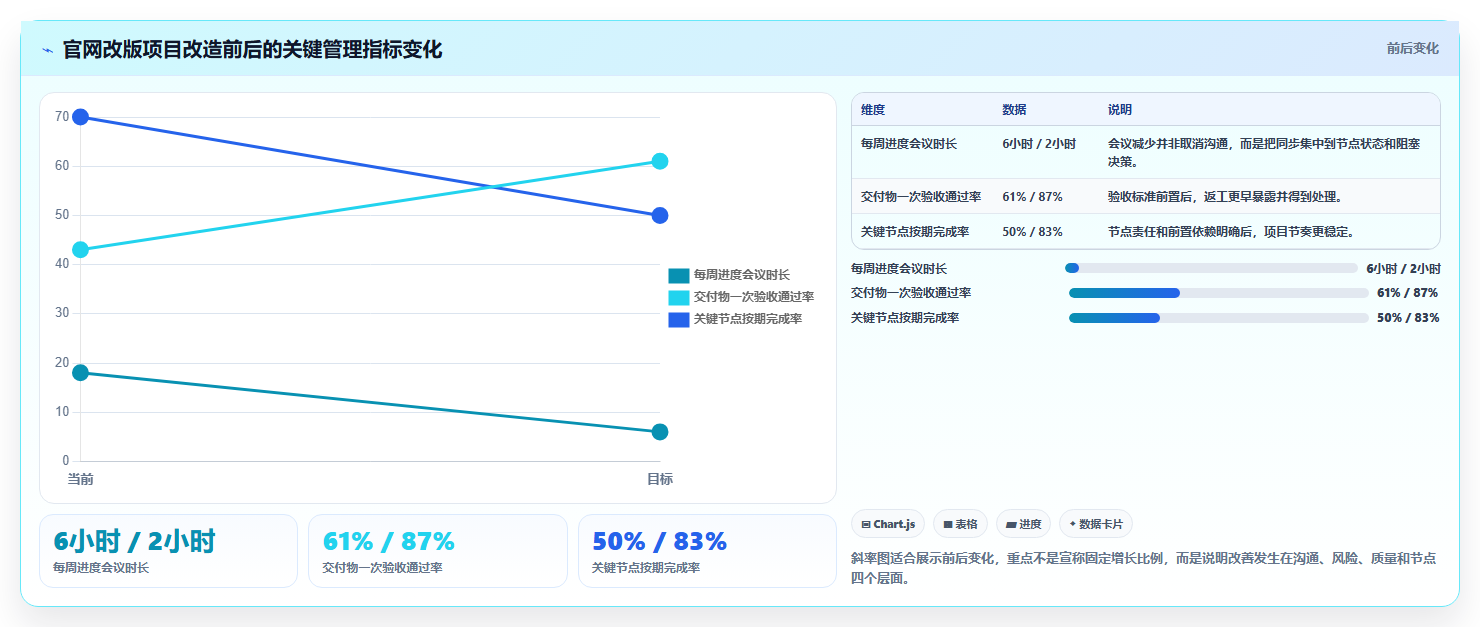Select the 61% / 87% data card
Viewport: 1480px width, 627px height.
[438, 551]
